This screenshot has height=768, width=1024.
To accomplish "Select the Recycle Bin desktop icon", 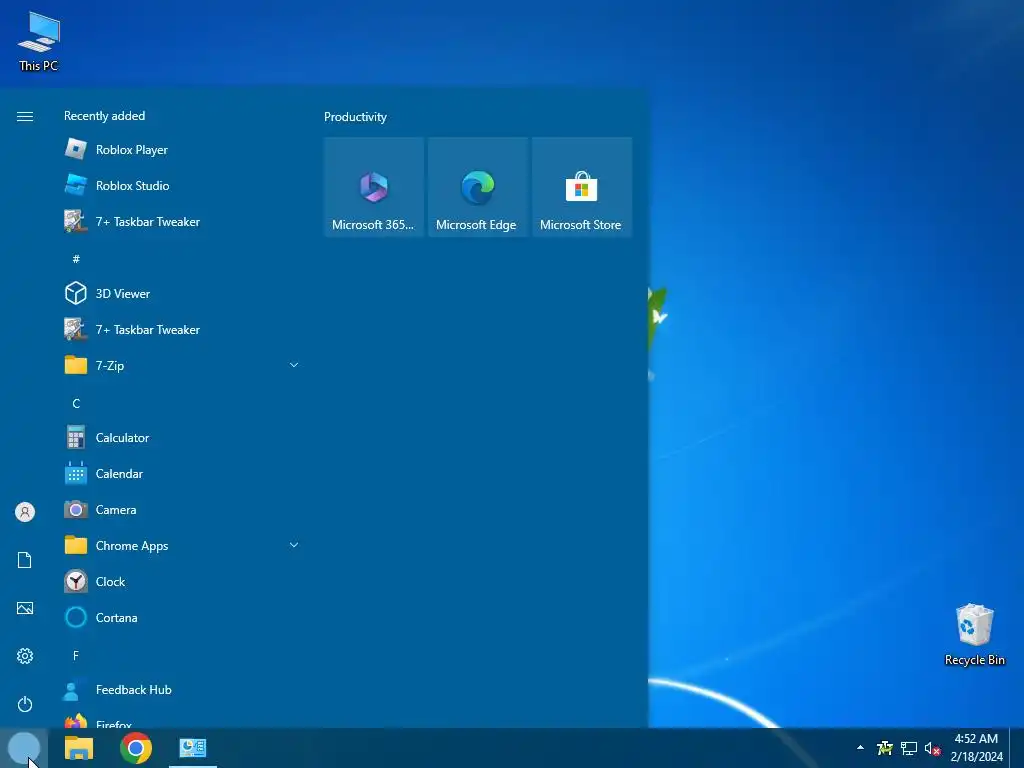I will (x=974, y=635).
